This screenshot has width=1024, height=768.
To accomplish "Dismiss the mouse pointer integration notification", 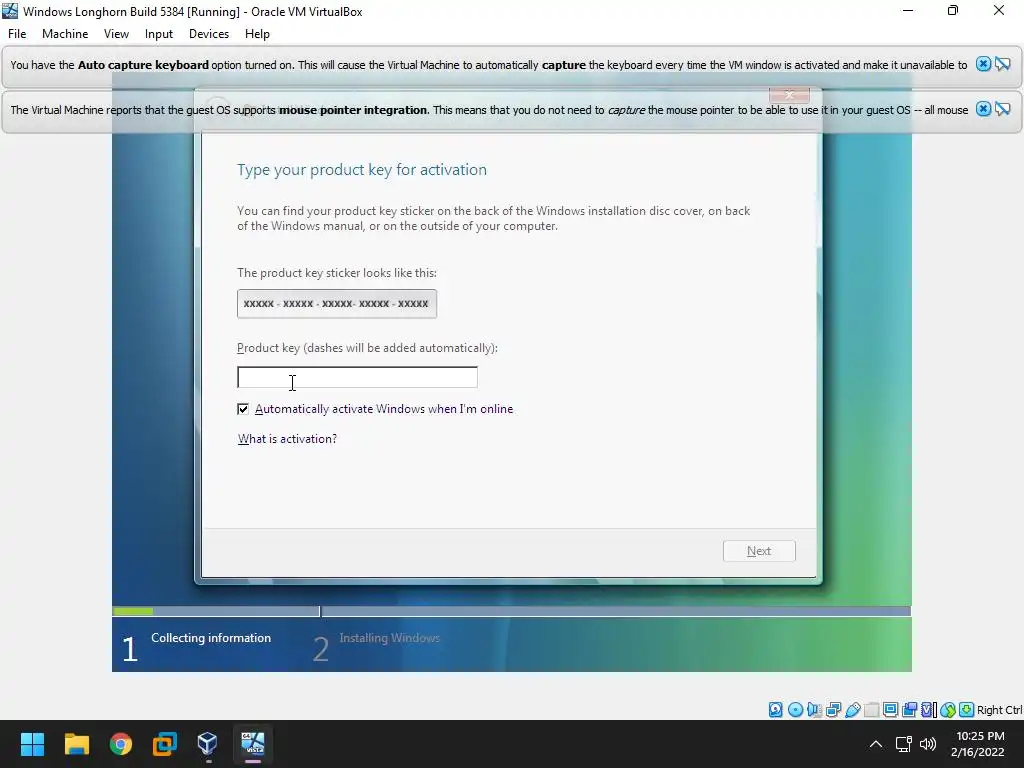I will point(983,109).
